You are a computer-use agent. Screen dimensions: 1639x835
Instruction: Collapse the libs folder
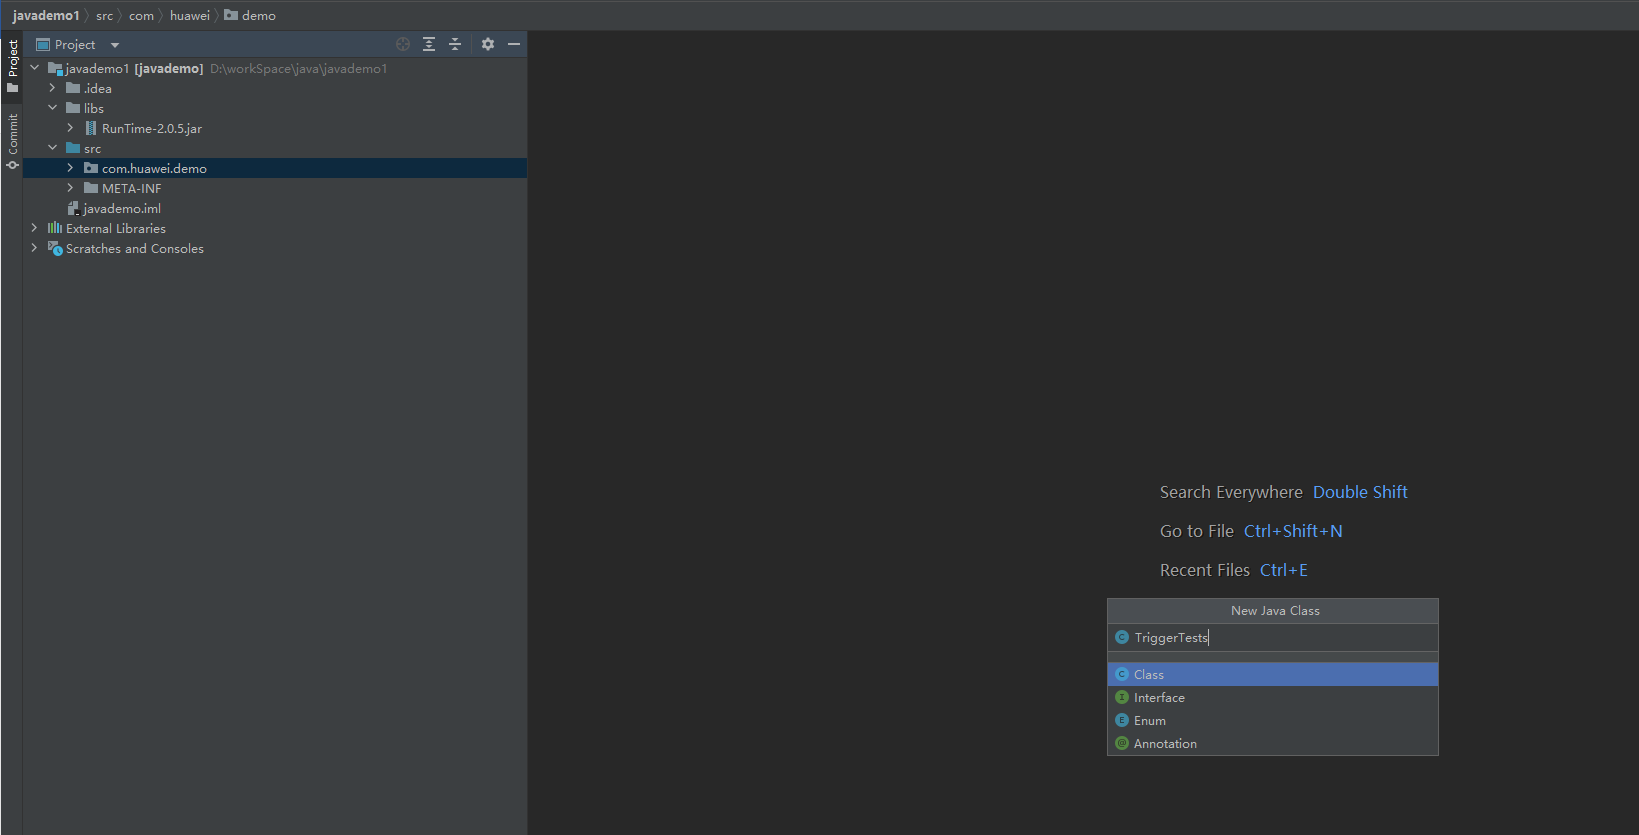pos(52,108)
